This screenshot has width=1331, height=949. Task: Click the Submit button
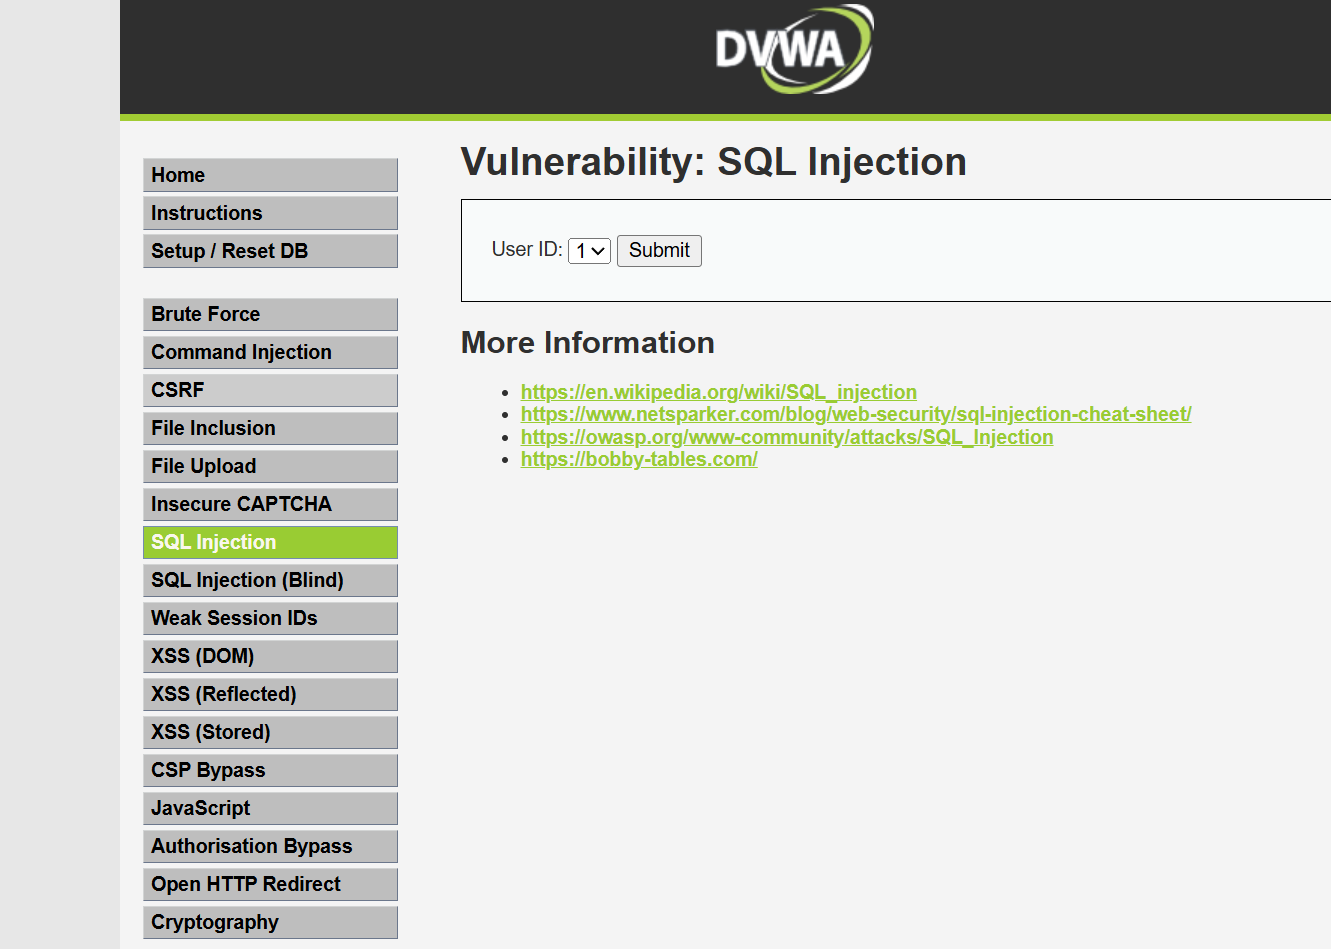[659, 251]
